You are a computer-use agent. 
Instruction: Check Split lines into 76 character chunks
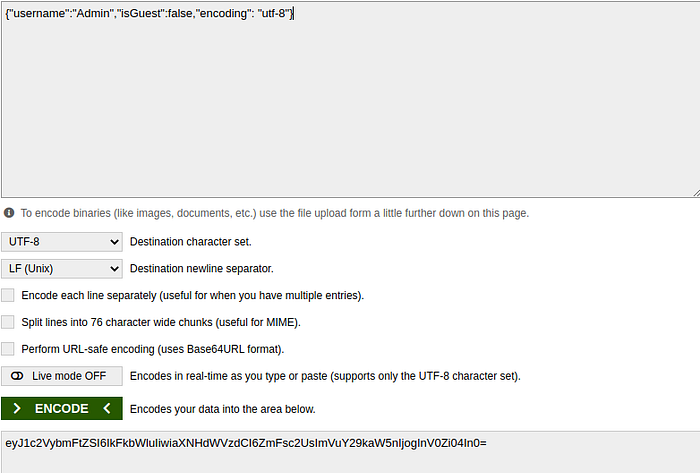click(8, 322)
